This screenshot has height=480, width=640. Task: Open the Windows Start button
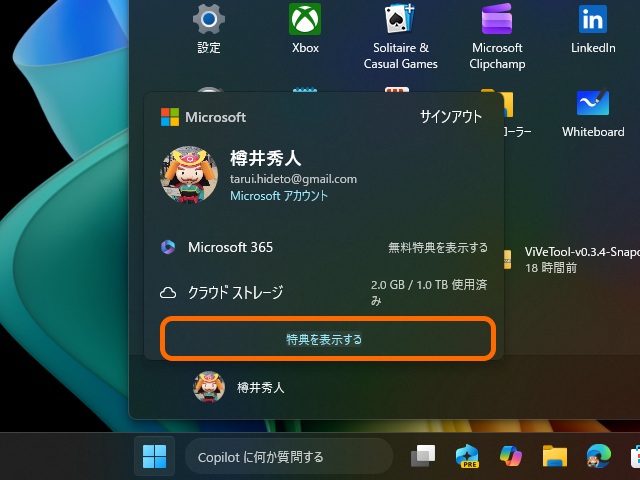pyautogui.click(x=154, y=456)
